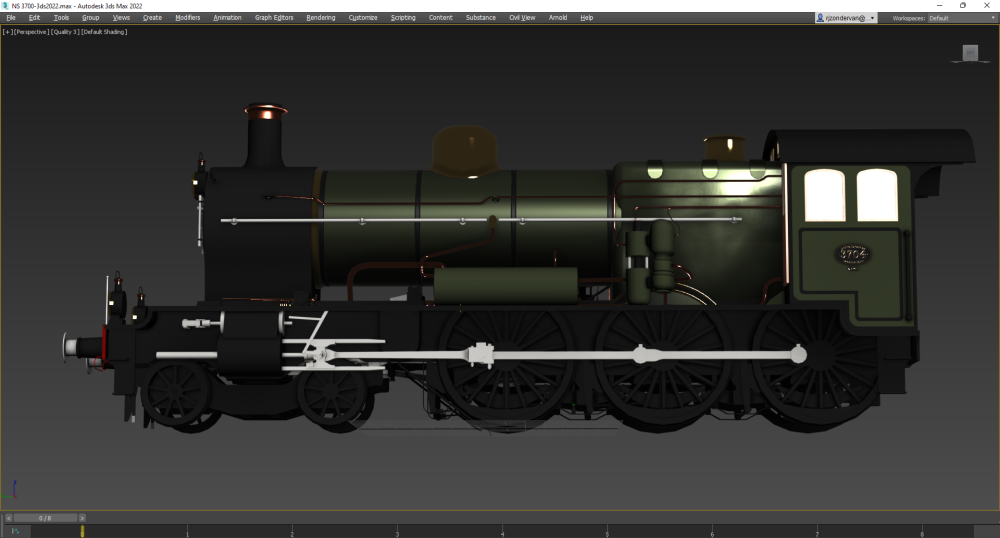Click the 3ds Max application icon
The height and width of the screenshot is (538, 1000).
5,5
